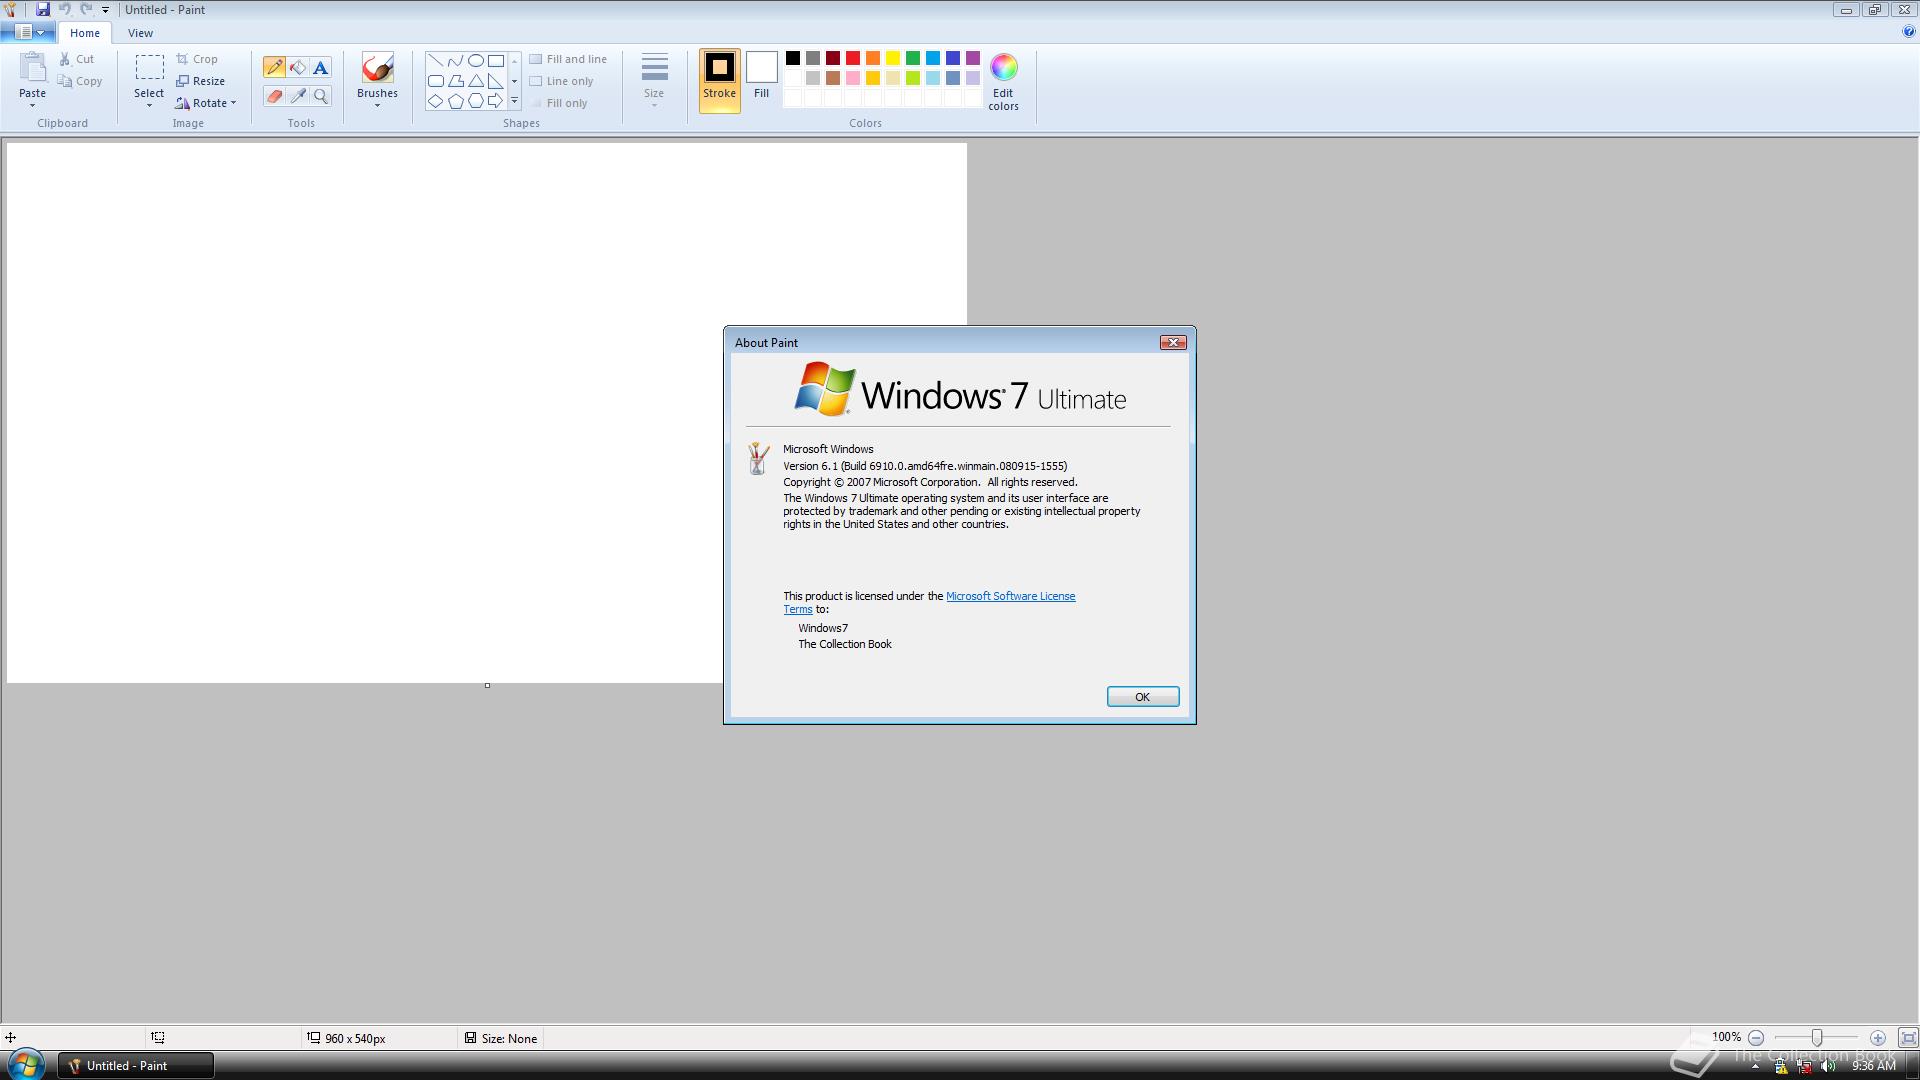Click the Windows Start orb
1920x1080 pixels.
point(26,1064)
